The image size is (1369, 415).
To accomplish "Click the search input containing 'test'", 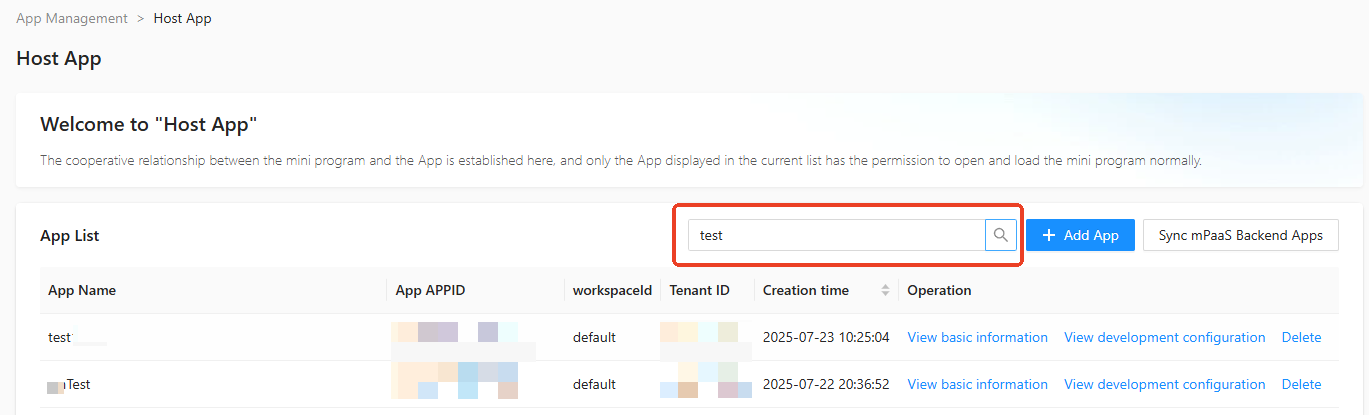I will (837, 235).
